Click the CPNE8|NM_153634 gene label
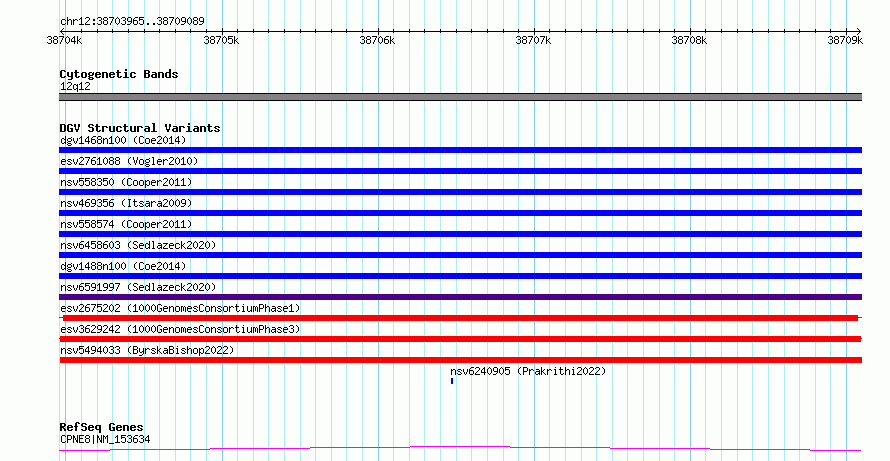Screen dimensions: 890x461 [105, 439]
